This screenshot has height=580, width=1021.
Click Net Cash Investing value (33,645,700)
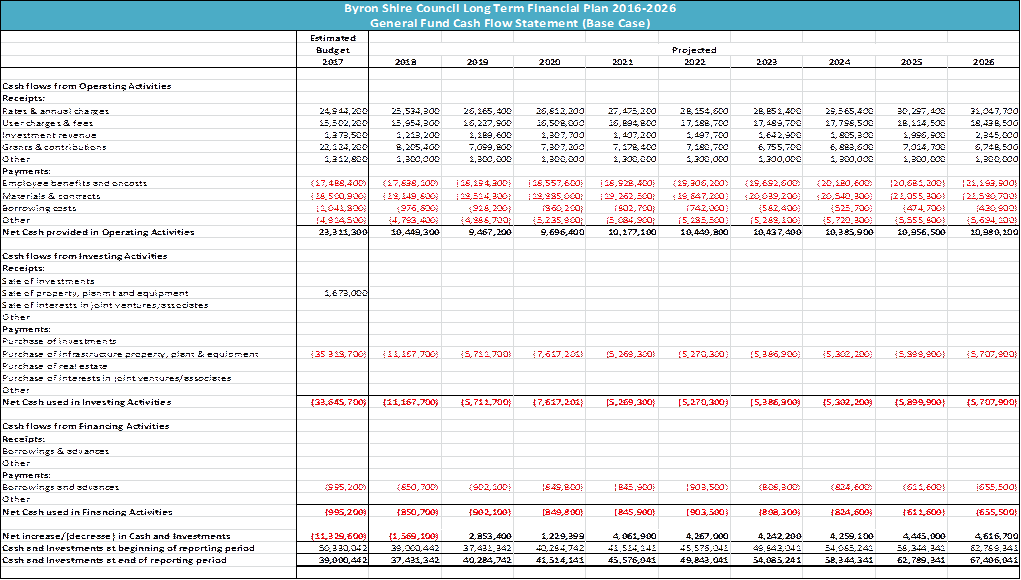[339, 402]
